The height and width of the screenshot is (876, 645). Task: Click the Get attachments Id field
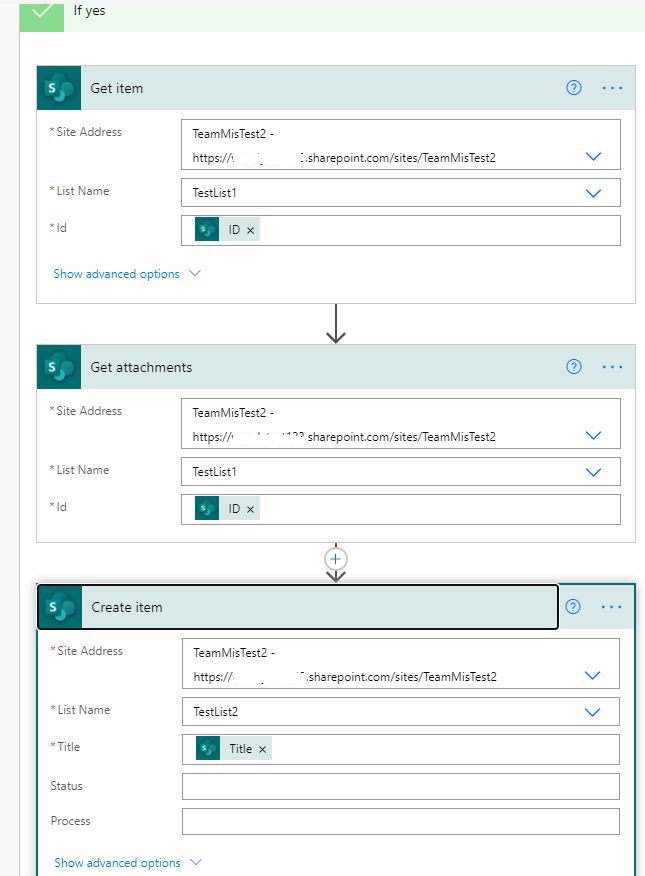coord(400,509)
